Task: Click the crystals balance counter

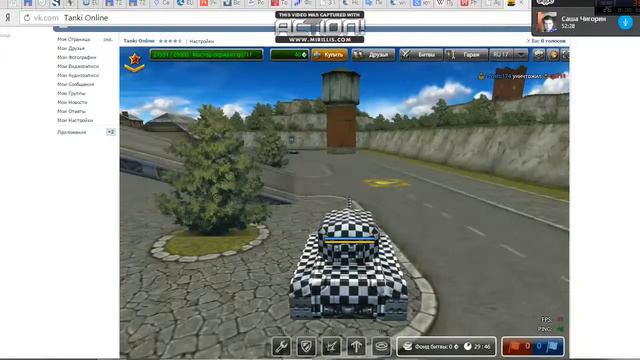Action: coord(289,55)
